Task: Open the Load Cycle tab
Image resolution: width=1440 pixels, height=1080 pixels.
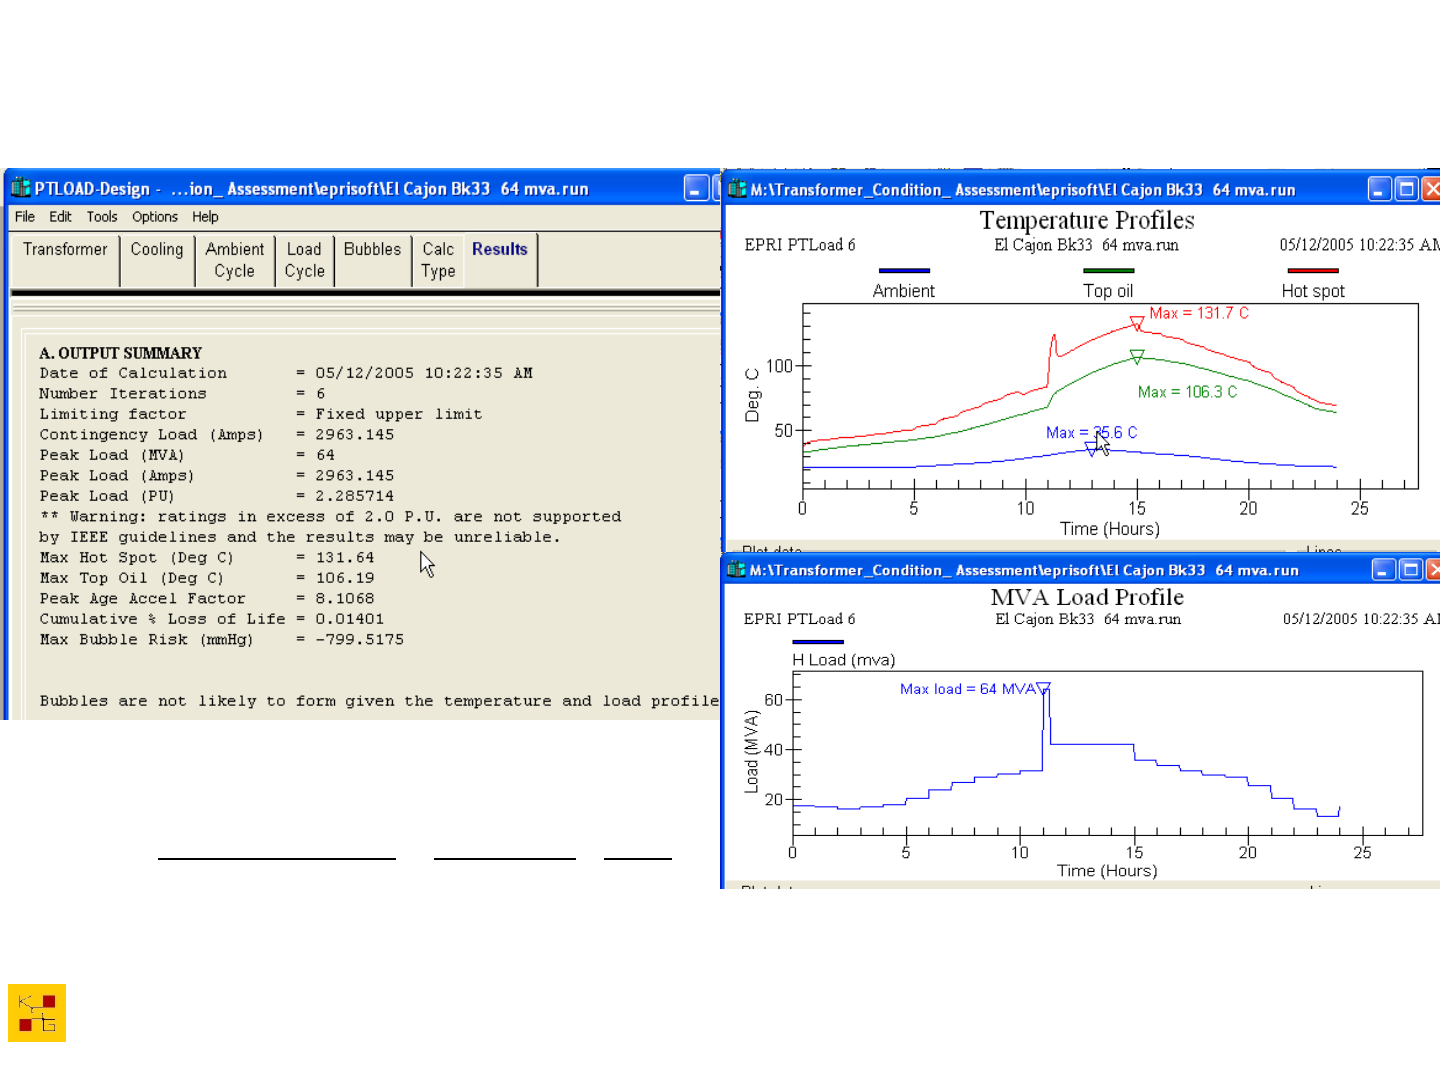Action: pyautogui.click(x=304, y=260)
